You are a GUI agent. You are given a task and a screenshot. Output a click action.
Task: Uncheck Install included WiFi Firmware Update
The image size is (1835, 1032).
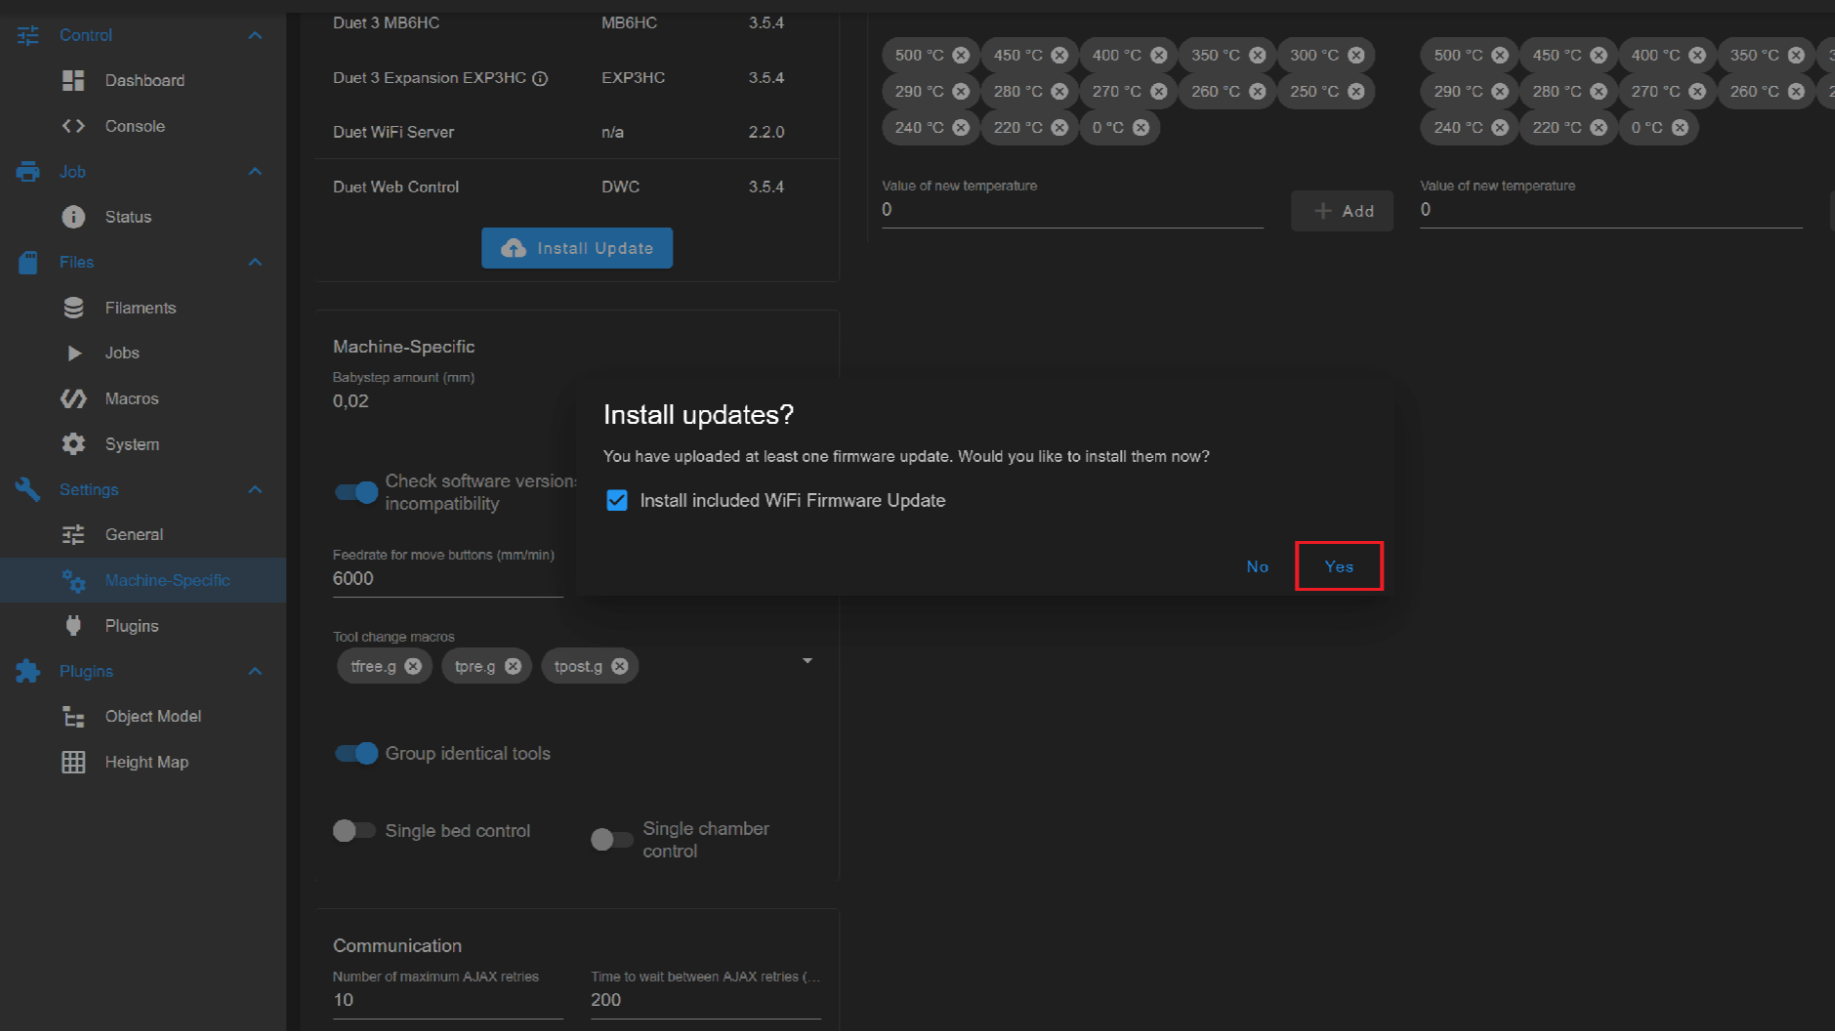point(617,500)
